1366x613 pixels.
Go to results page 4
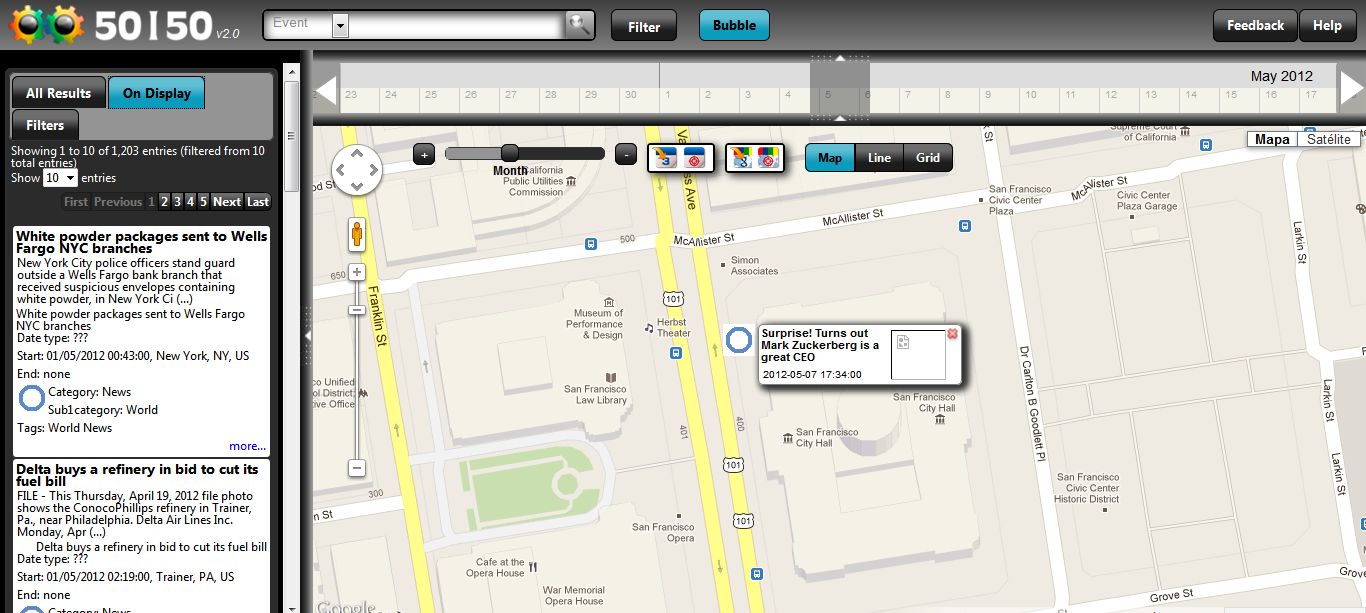point(190,201)
